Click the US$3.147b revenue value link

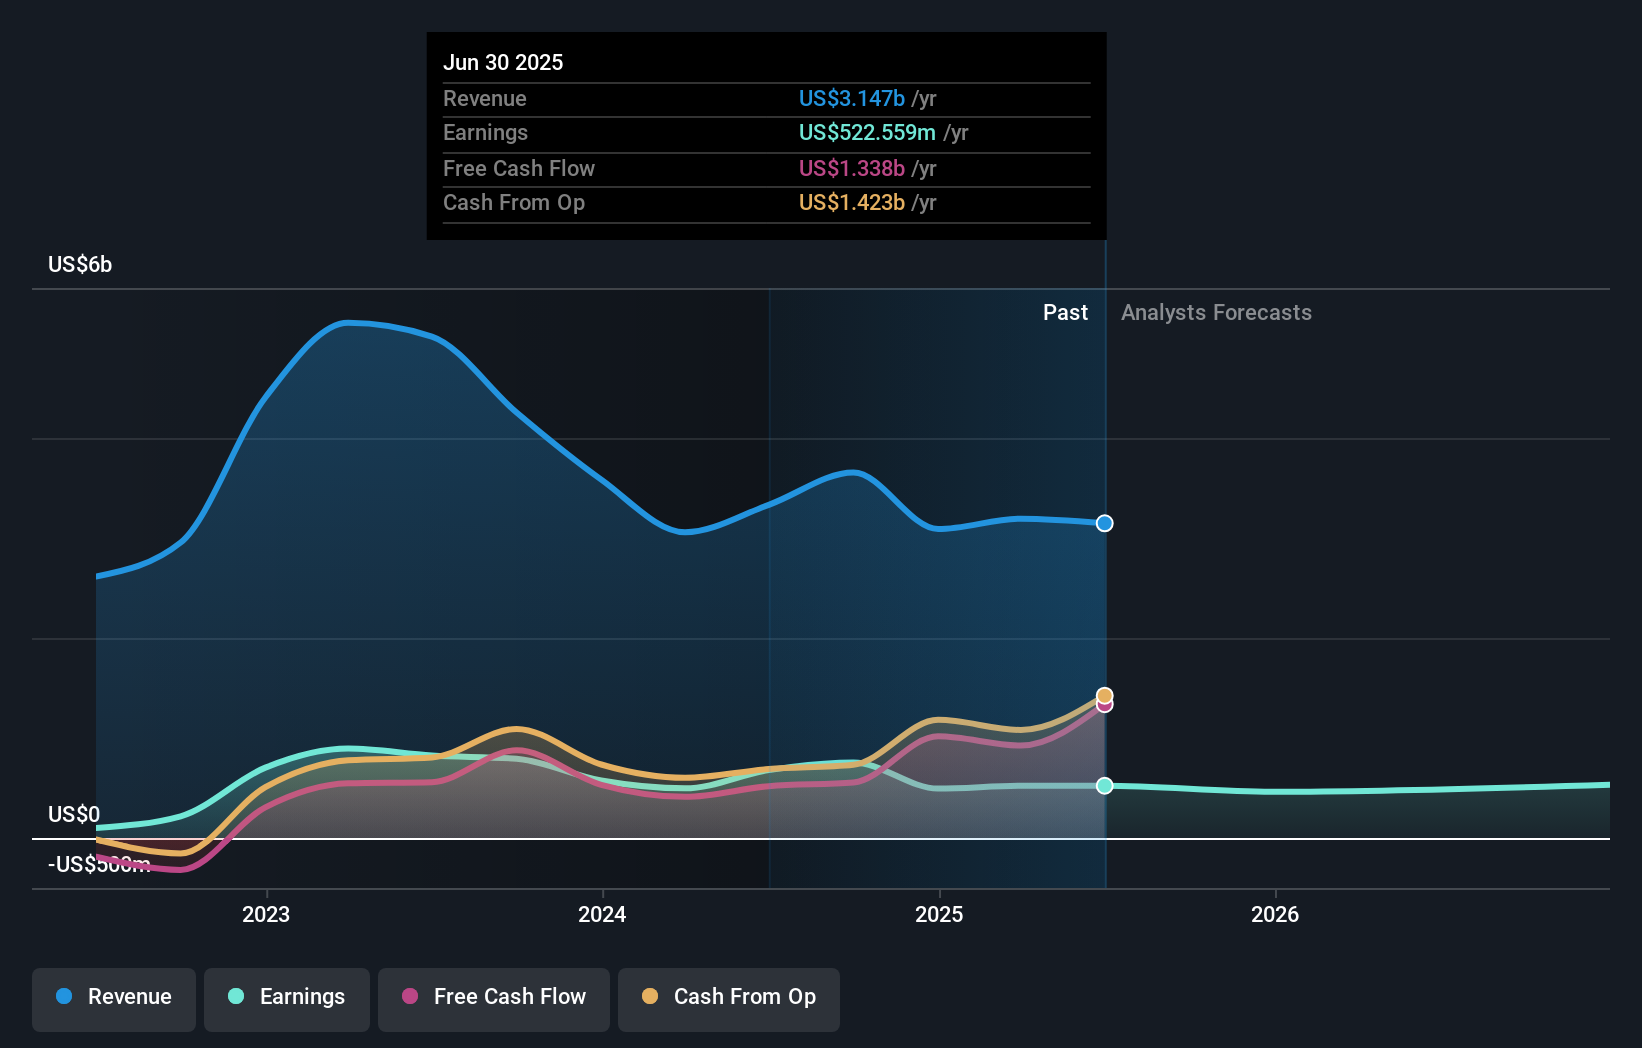pyautogui.click(x=851, y=98)
